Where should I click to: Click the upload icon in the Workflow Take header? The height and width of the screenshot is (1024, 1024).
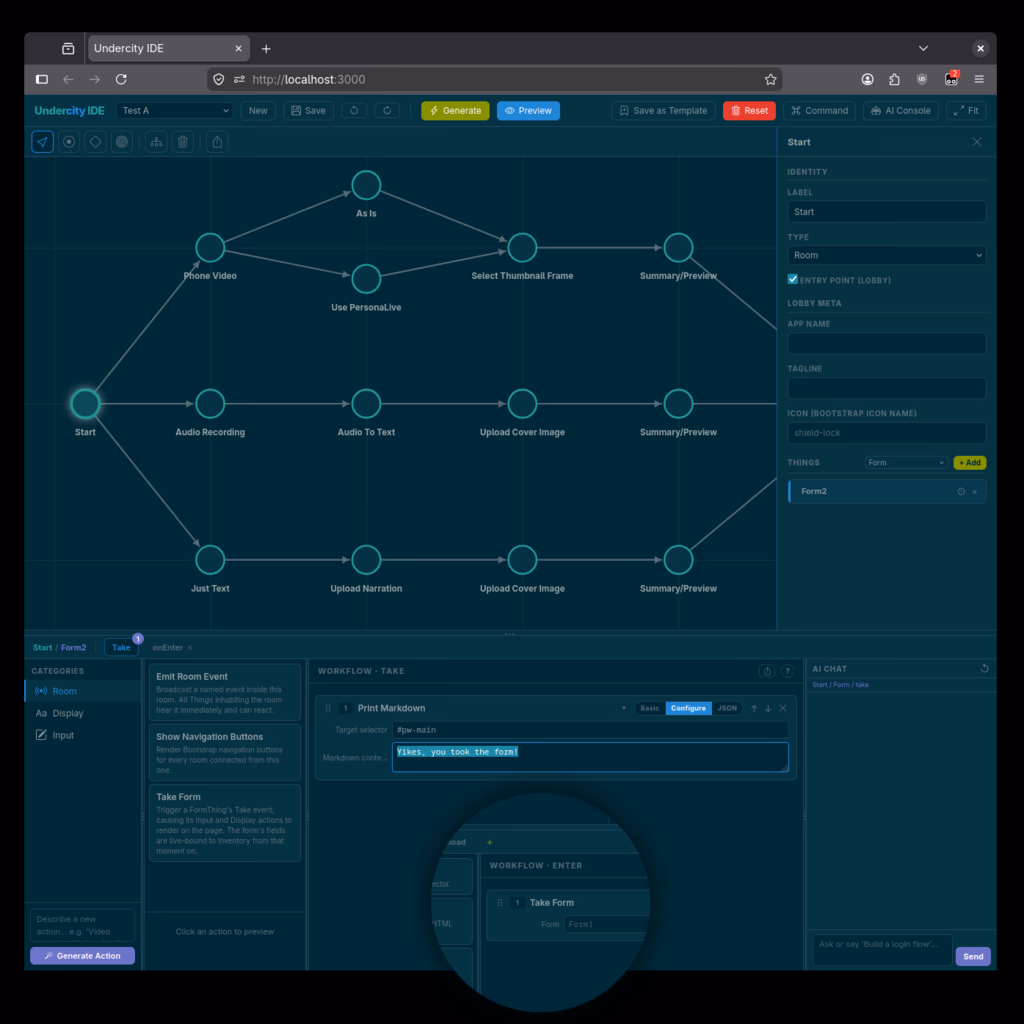coord(767,671)
